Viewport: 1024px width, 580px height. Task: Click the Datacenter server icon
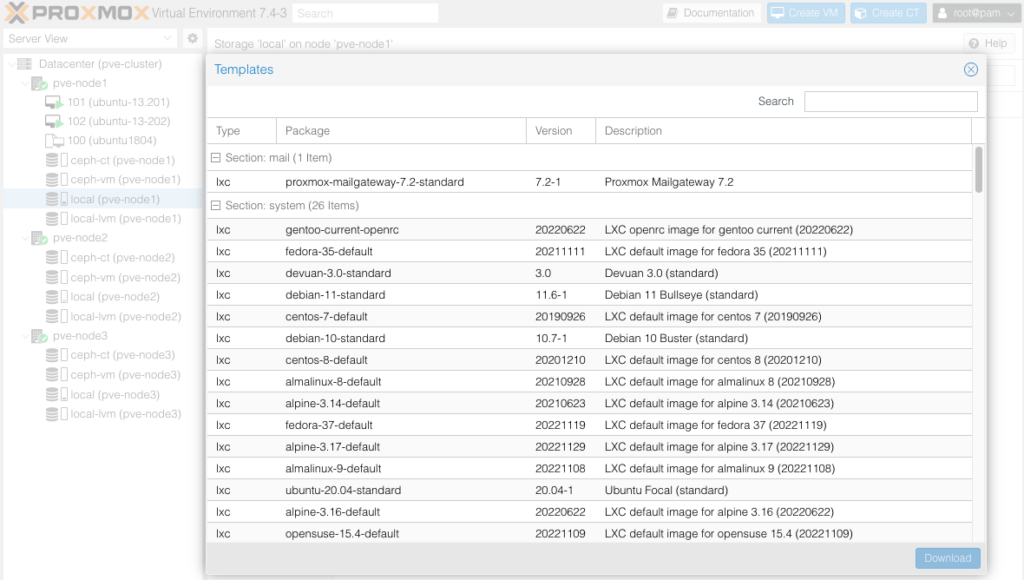pyautogui.click(x=25, y=64)
